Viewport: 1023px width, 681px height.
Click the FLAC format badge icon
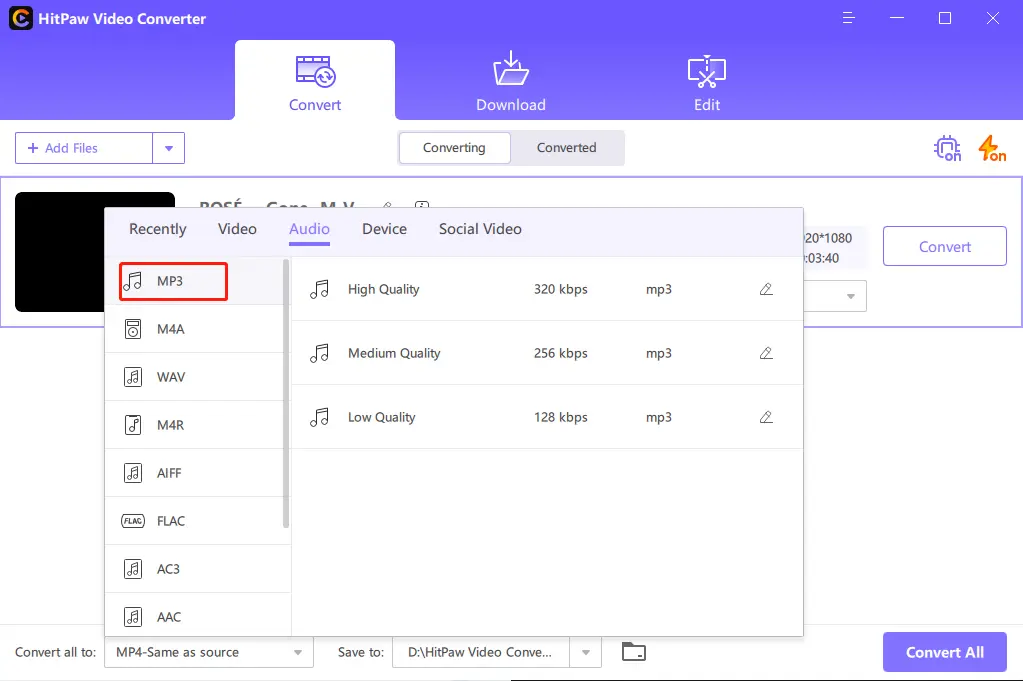[133, 521]
